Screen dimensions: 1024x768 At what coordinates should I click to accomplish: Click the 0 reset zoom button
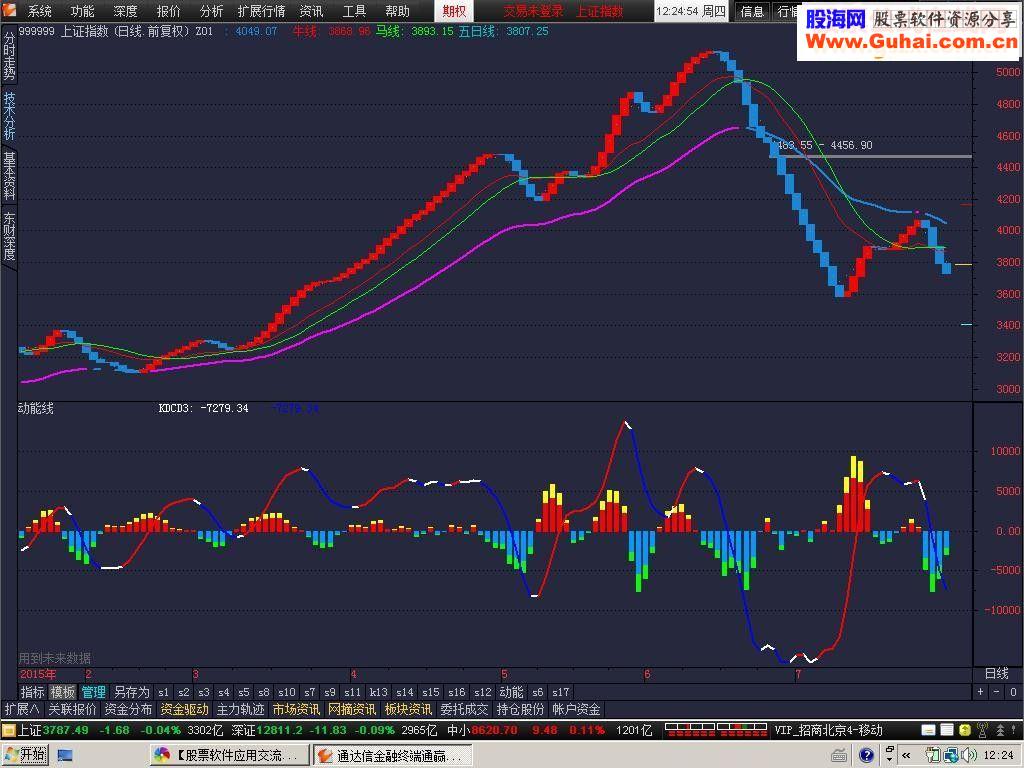coord(1013,692)
